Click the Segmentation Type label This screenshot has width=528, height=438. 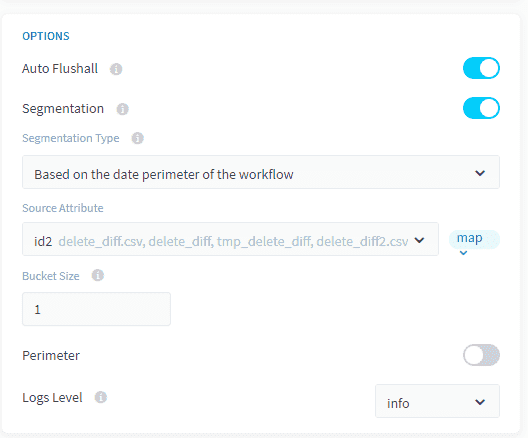(x=71, y=138)
